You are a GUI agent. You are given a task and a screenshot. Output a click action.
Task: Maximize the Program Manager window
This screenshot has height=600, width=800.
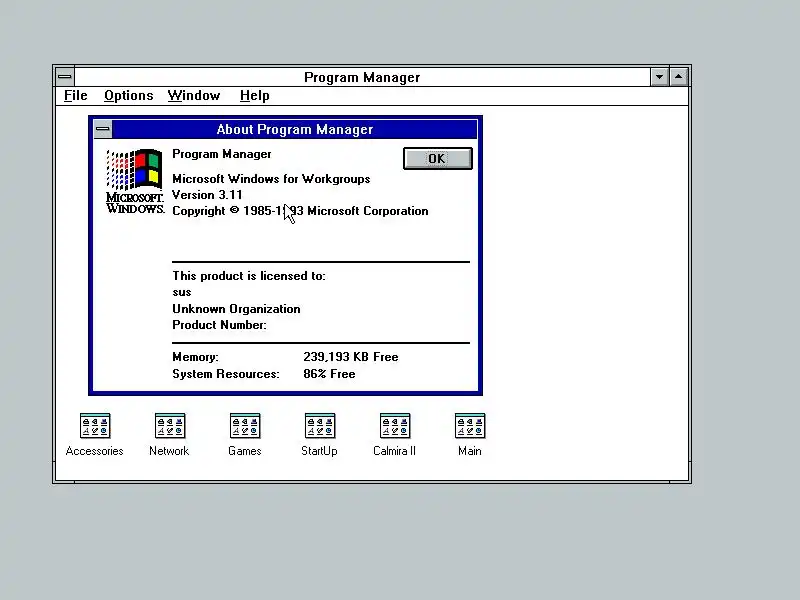pos(679,77)
